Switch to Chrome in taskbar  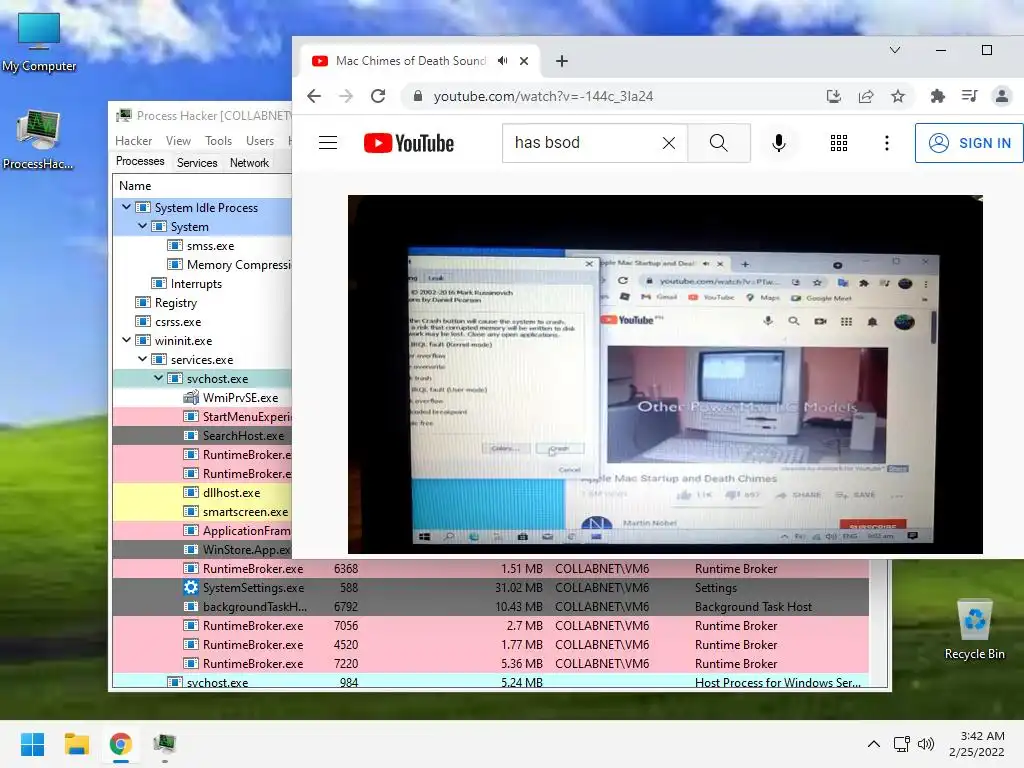[x=120, y=744]
